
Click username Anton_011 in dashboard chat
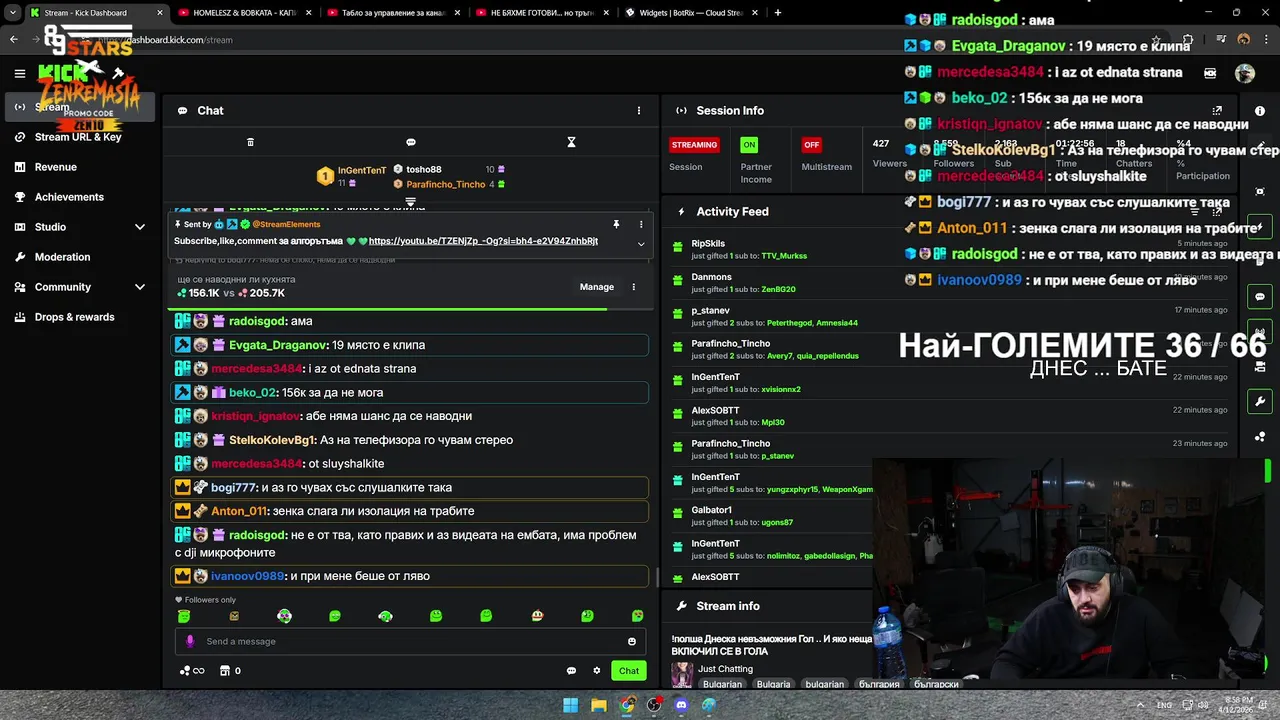[x=240, y=511]
